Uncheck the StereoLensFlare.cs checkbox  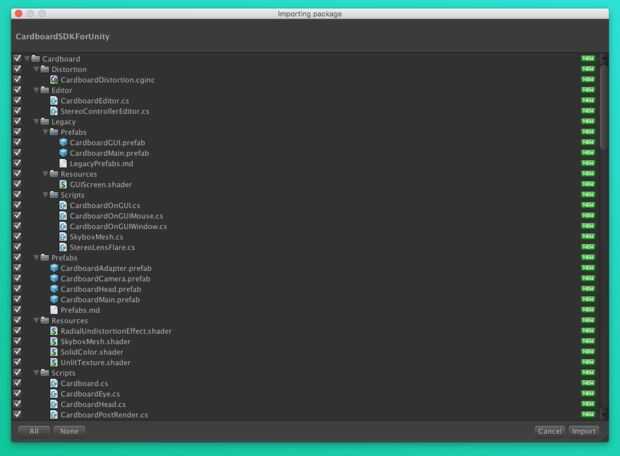click(x=17, y=247)
